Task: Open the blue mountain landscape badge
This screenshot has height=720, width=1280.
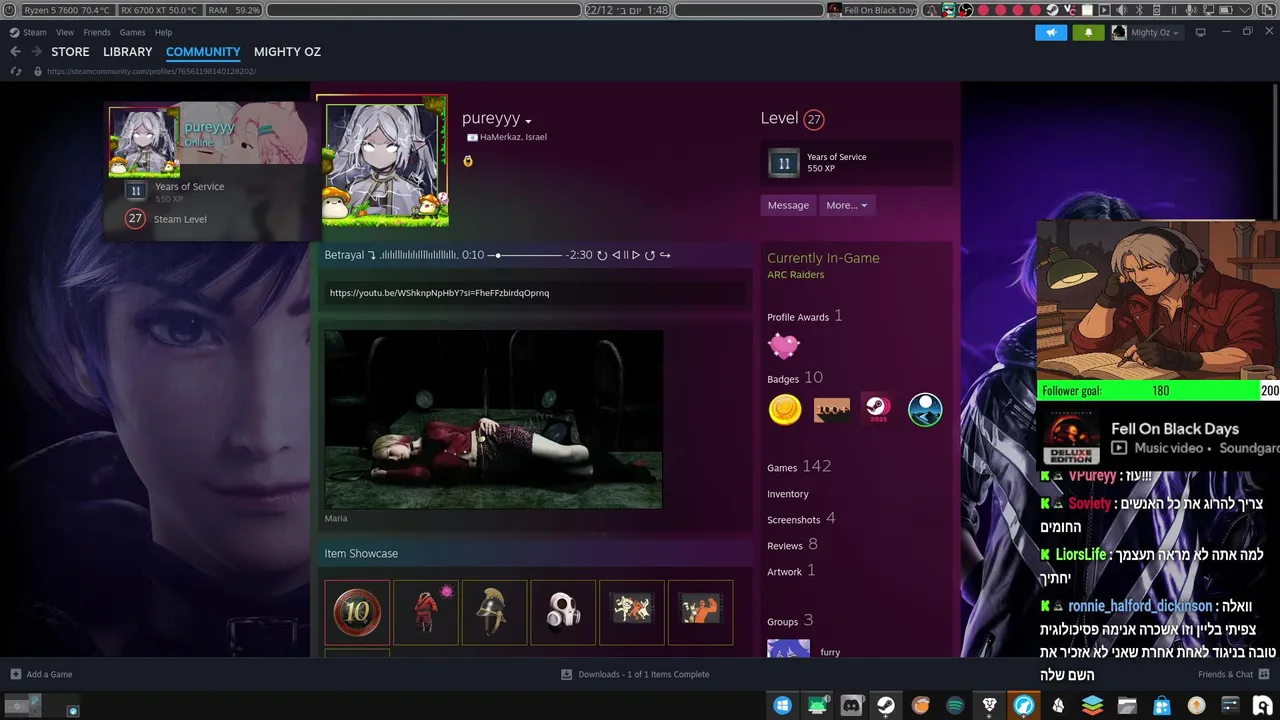Action: click(925, 409)
